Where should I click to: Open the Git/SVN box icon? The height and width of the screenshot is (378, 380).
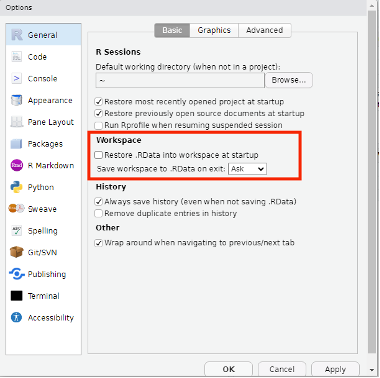point(17,252)
